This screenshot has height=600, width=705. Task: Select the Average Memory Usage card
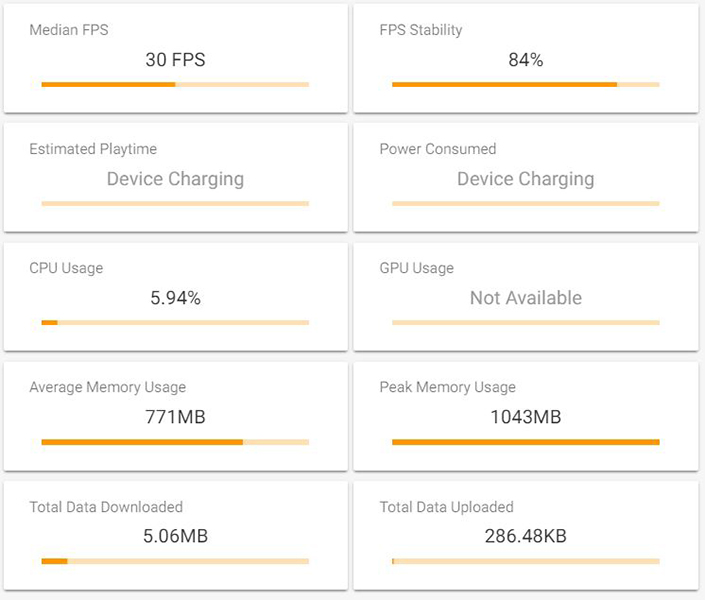(175, 416)
